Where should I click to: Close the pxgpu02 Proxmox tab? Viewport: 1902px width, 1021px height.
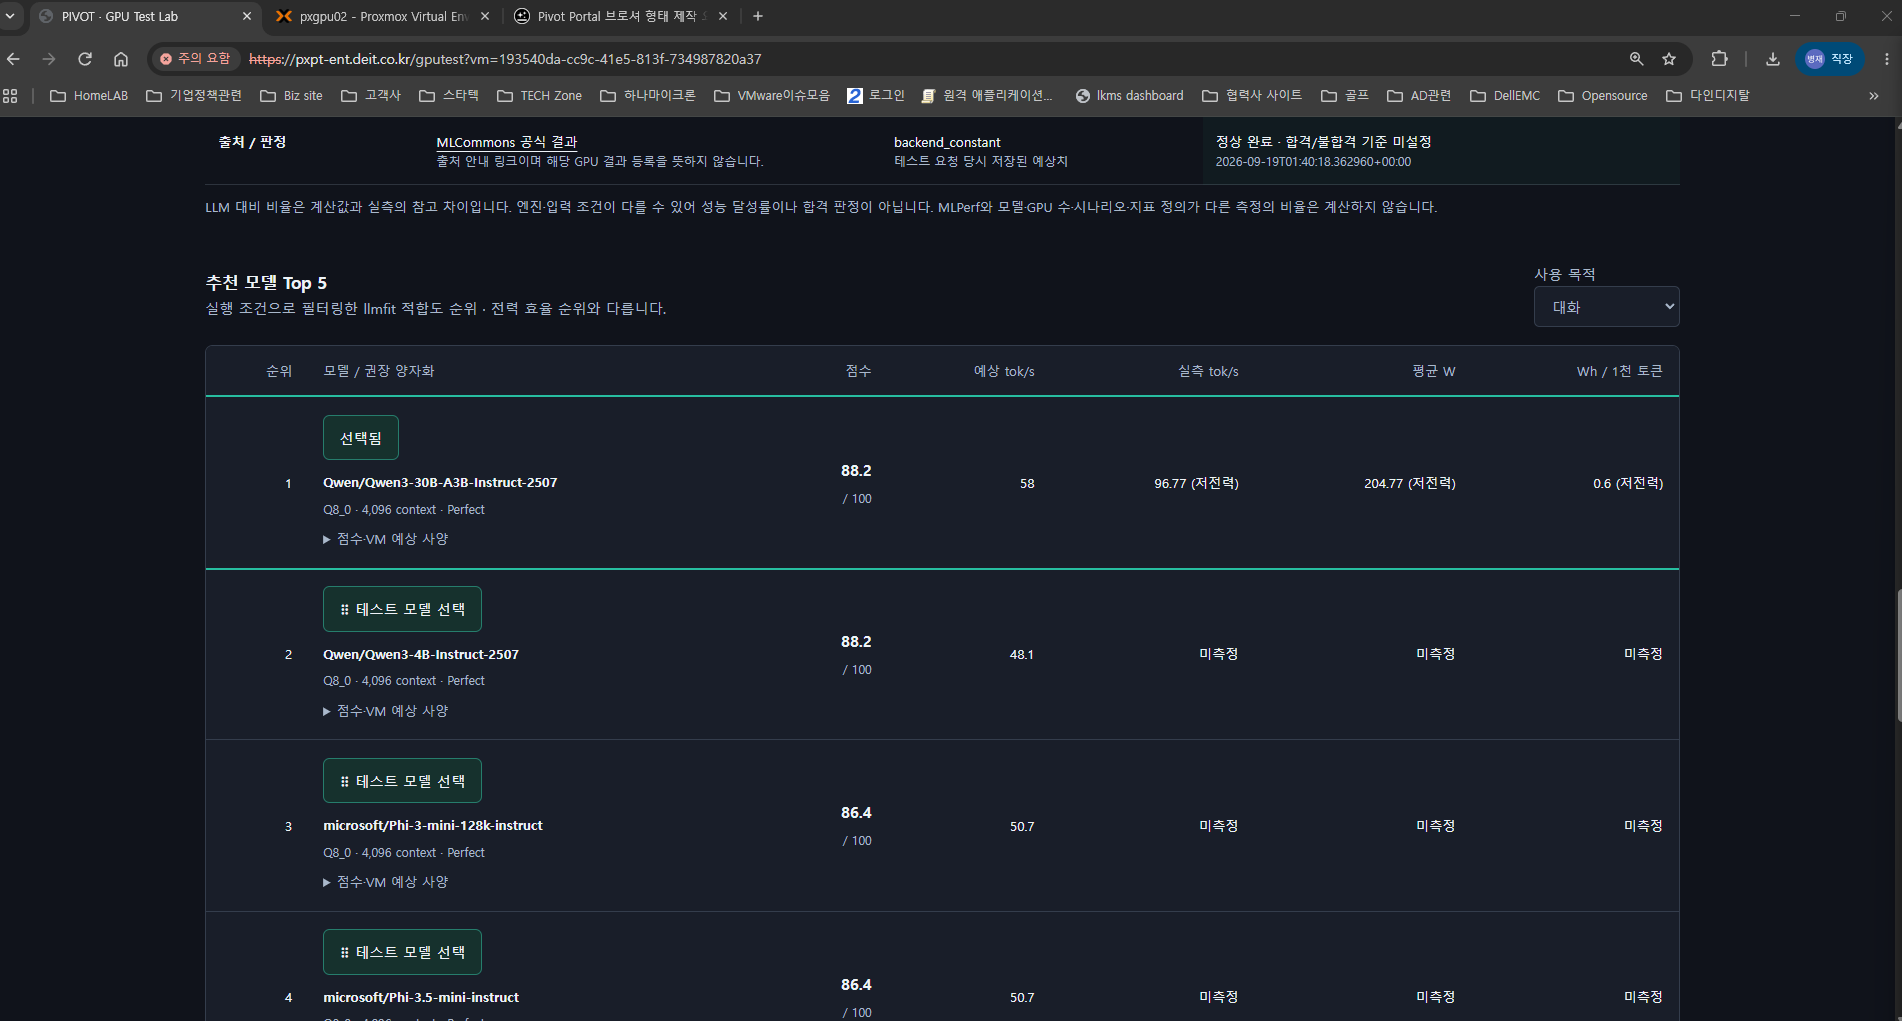pyautogui.click(x=485, y=16)
